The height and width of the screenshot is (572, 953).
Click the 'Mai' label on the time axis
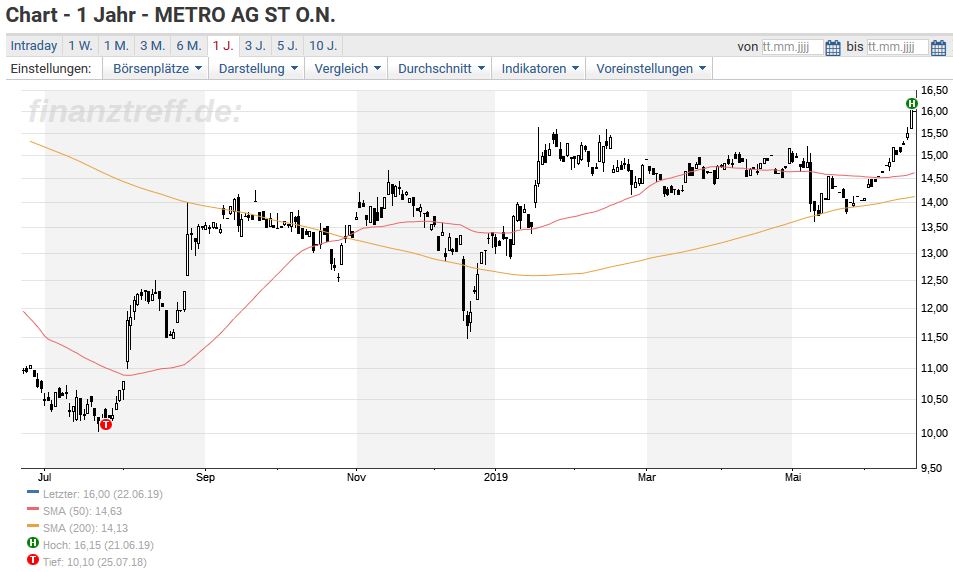pos(793,477)
